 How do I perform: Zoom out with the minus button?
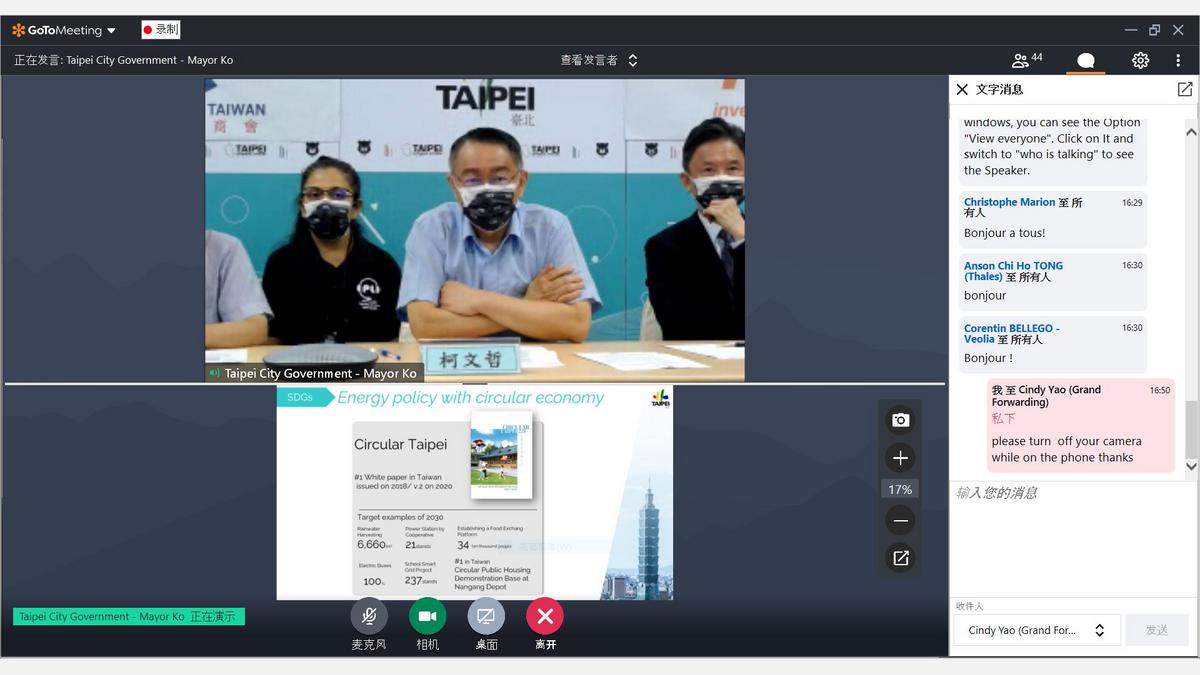[900, 520]
